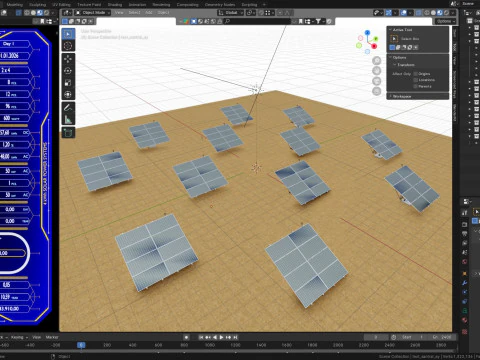Open the World properties tab
Viewport: 480px width, 360px height.
coord(465,262)
